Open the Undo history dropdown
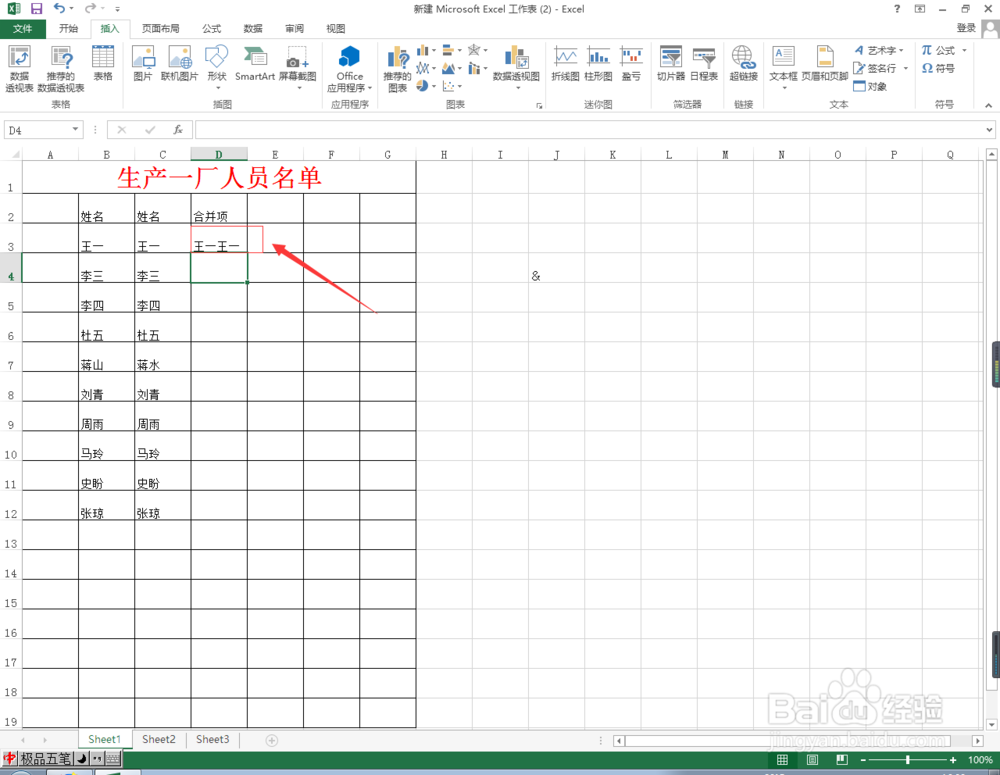 (x=71, y=8)
